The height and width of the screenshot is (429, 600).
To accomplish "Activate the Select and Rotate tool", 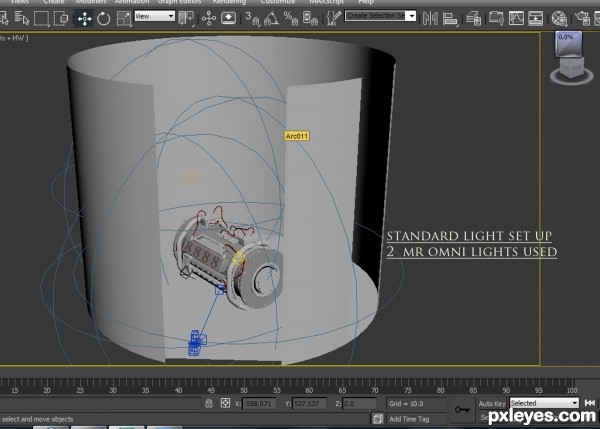I will tap(103, 18).
